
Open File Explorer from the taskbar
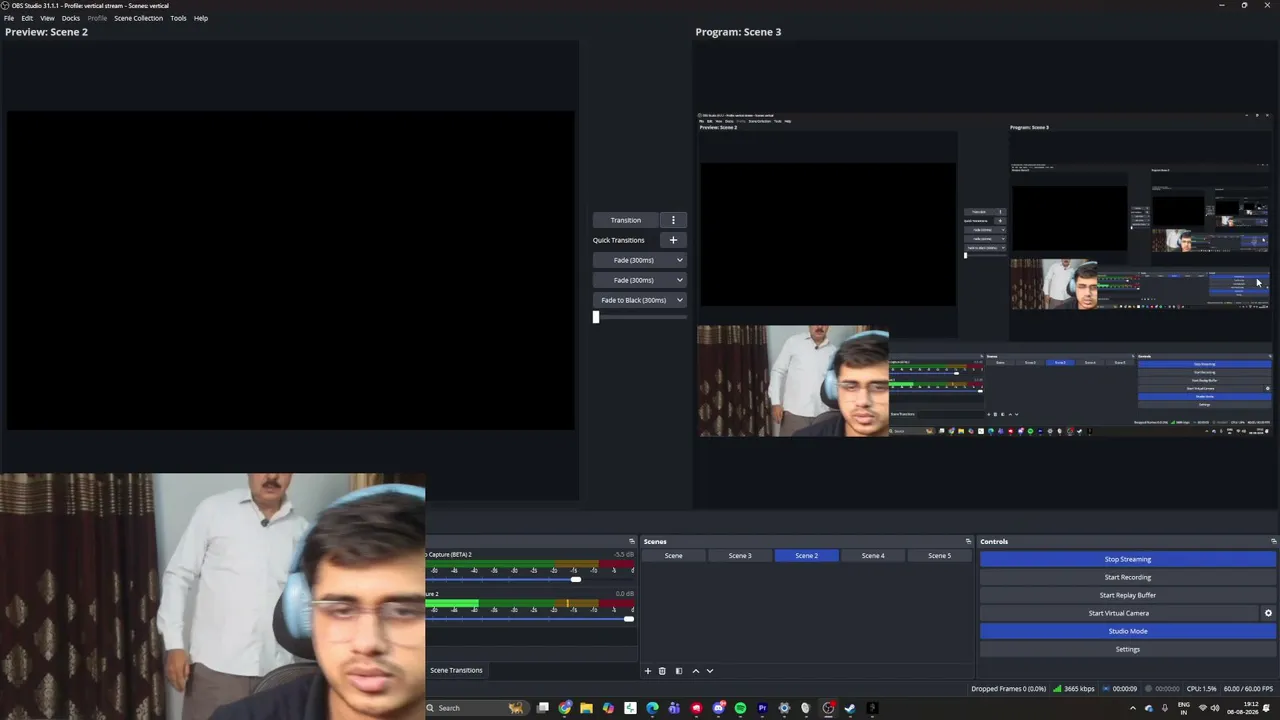[586, 708]
